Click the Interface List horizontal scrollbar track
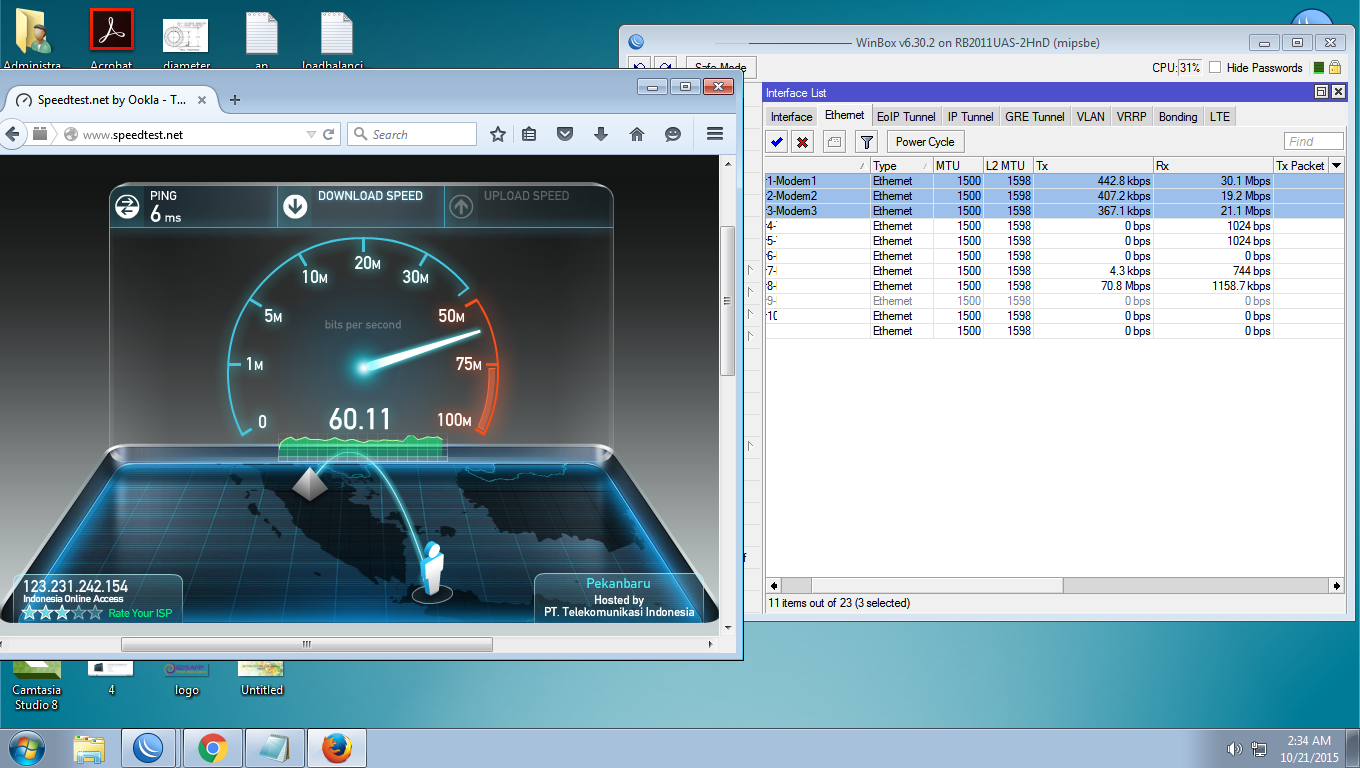 point(1056,585)
